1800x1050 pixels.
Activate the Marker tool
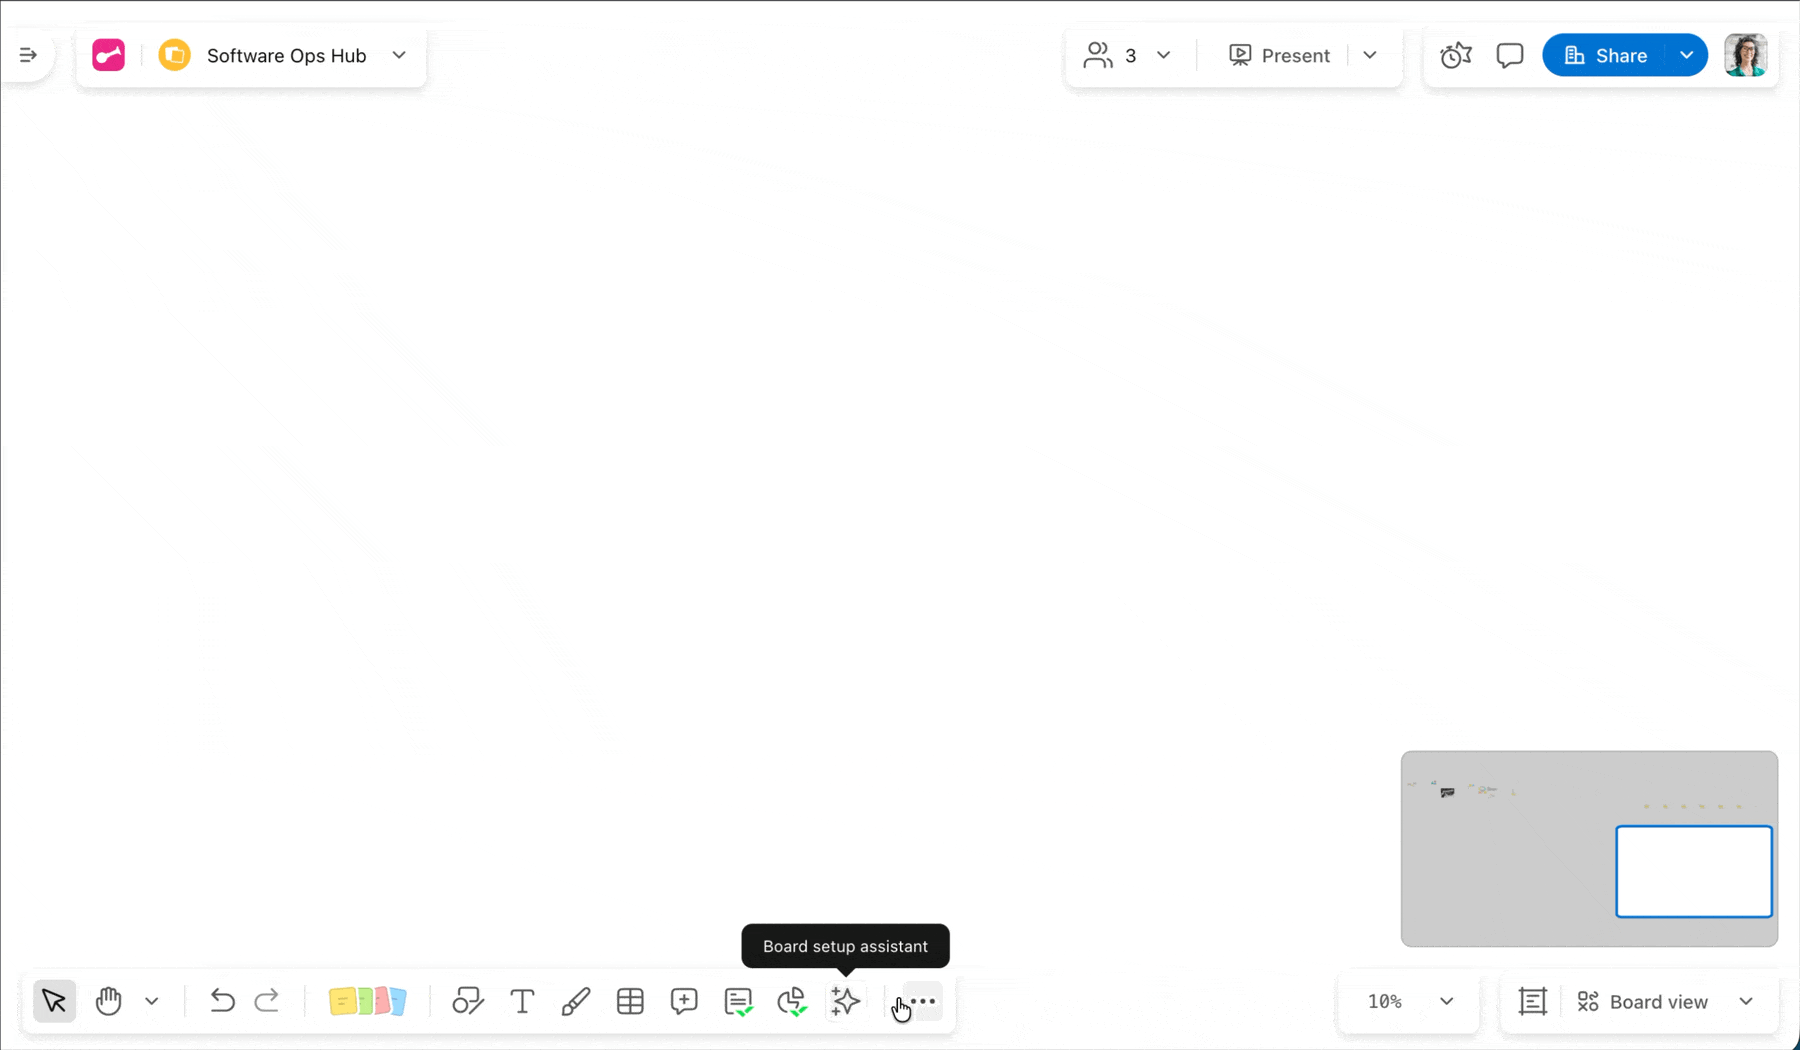[576, 1001]
